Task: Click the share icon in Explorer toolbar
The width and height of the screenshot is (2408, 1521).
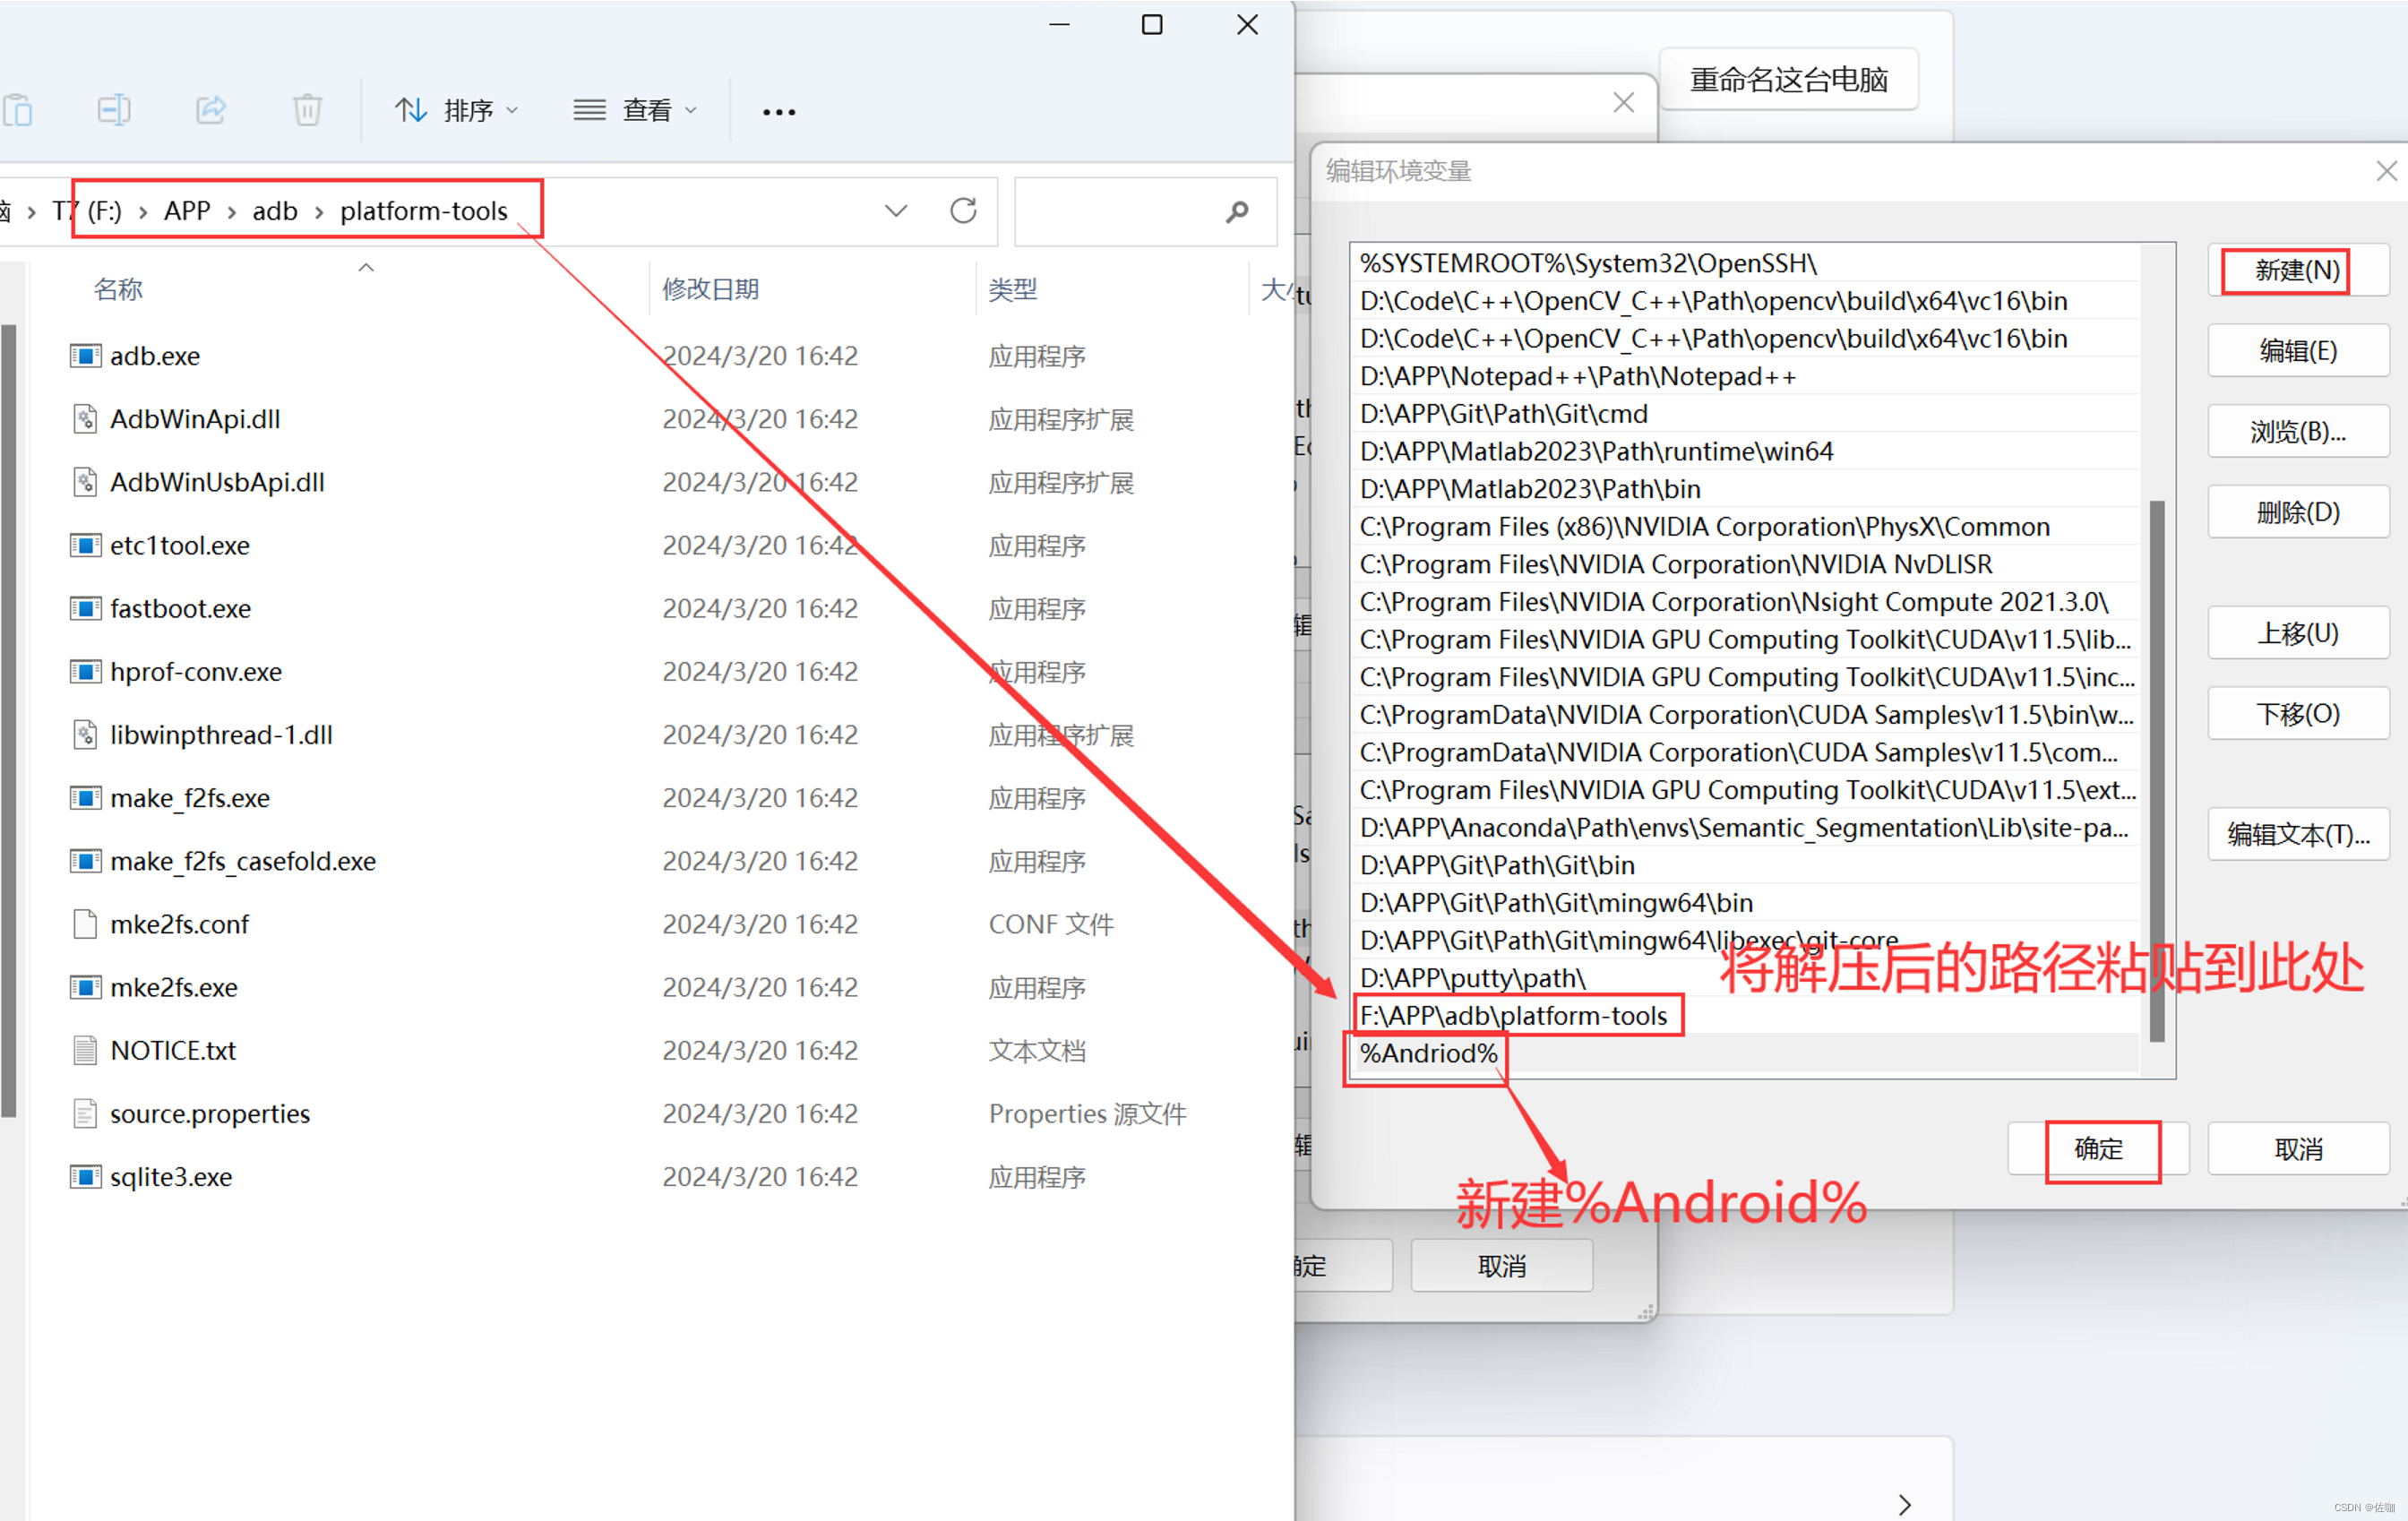Action: [210, 110]
